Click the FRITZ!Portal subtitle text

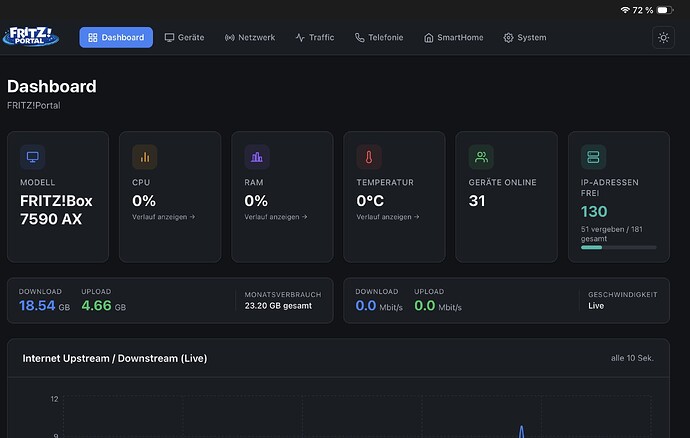tap(34, 105)
